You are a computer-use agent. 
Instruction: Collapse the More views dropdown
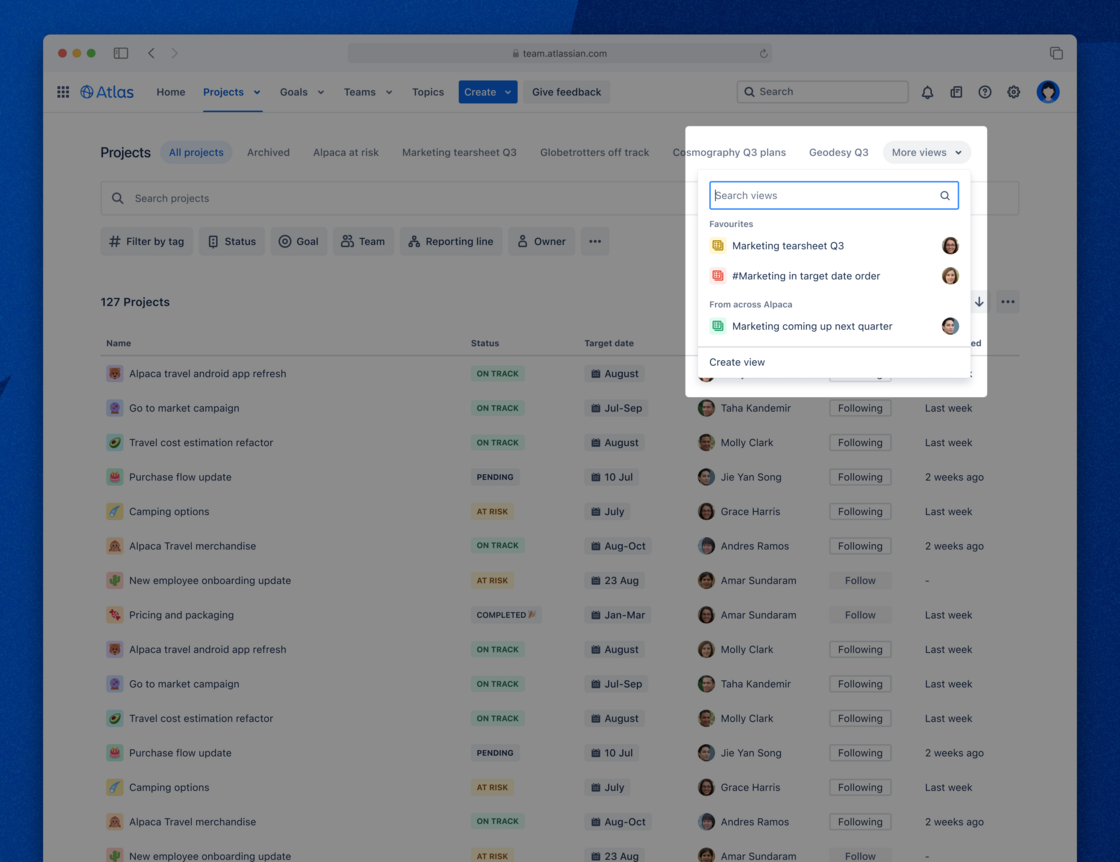pyautogui.click(x=926, y=152)
